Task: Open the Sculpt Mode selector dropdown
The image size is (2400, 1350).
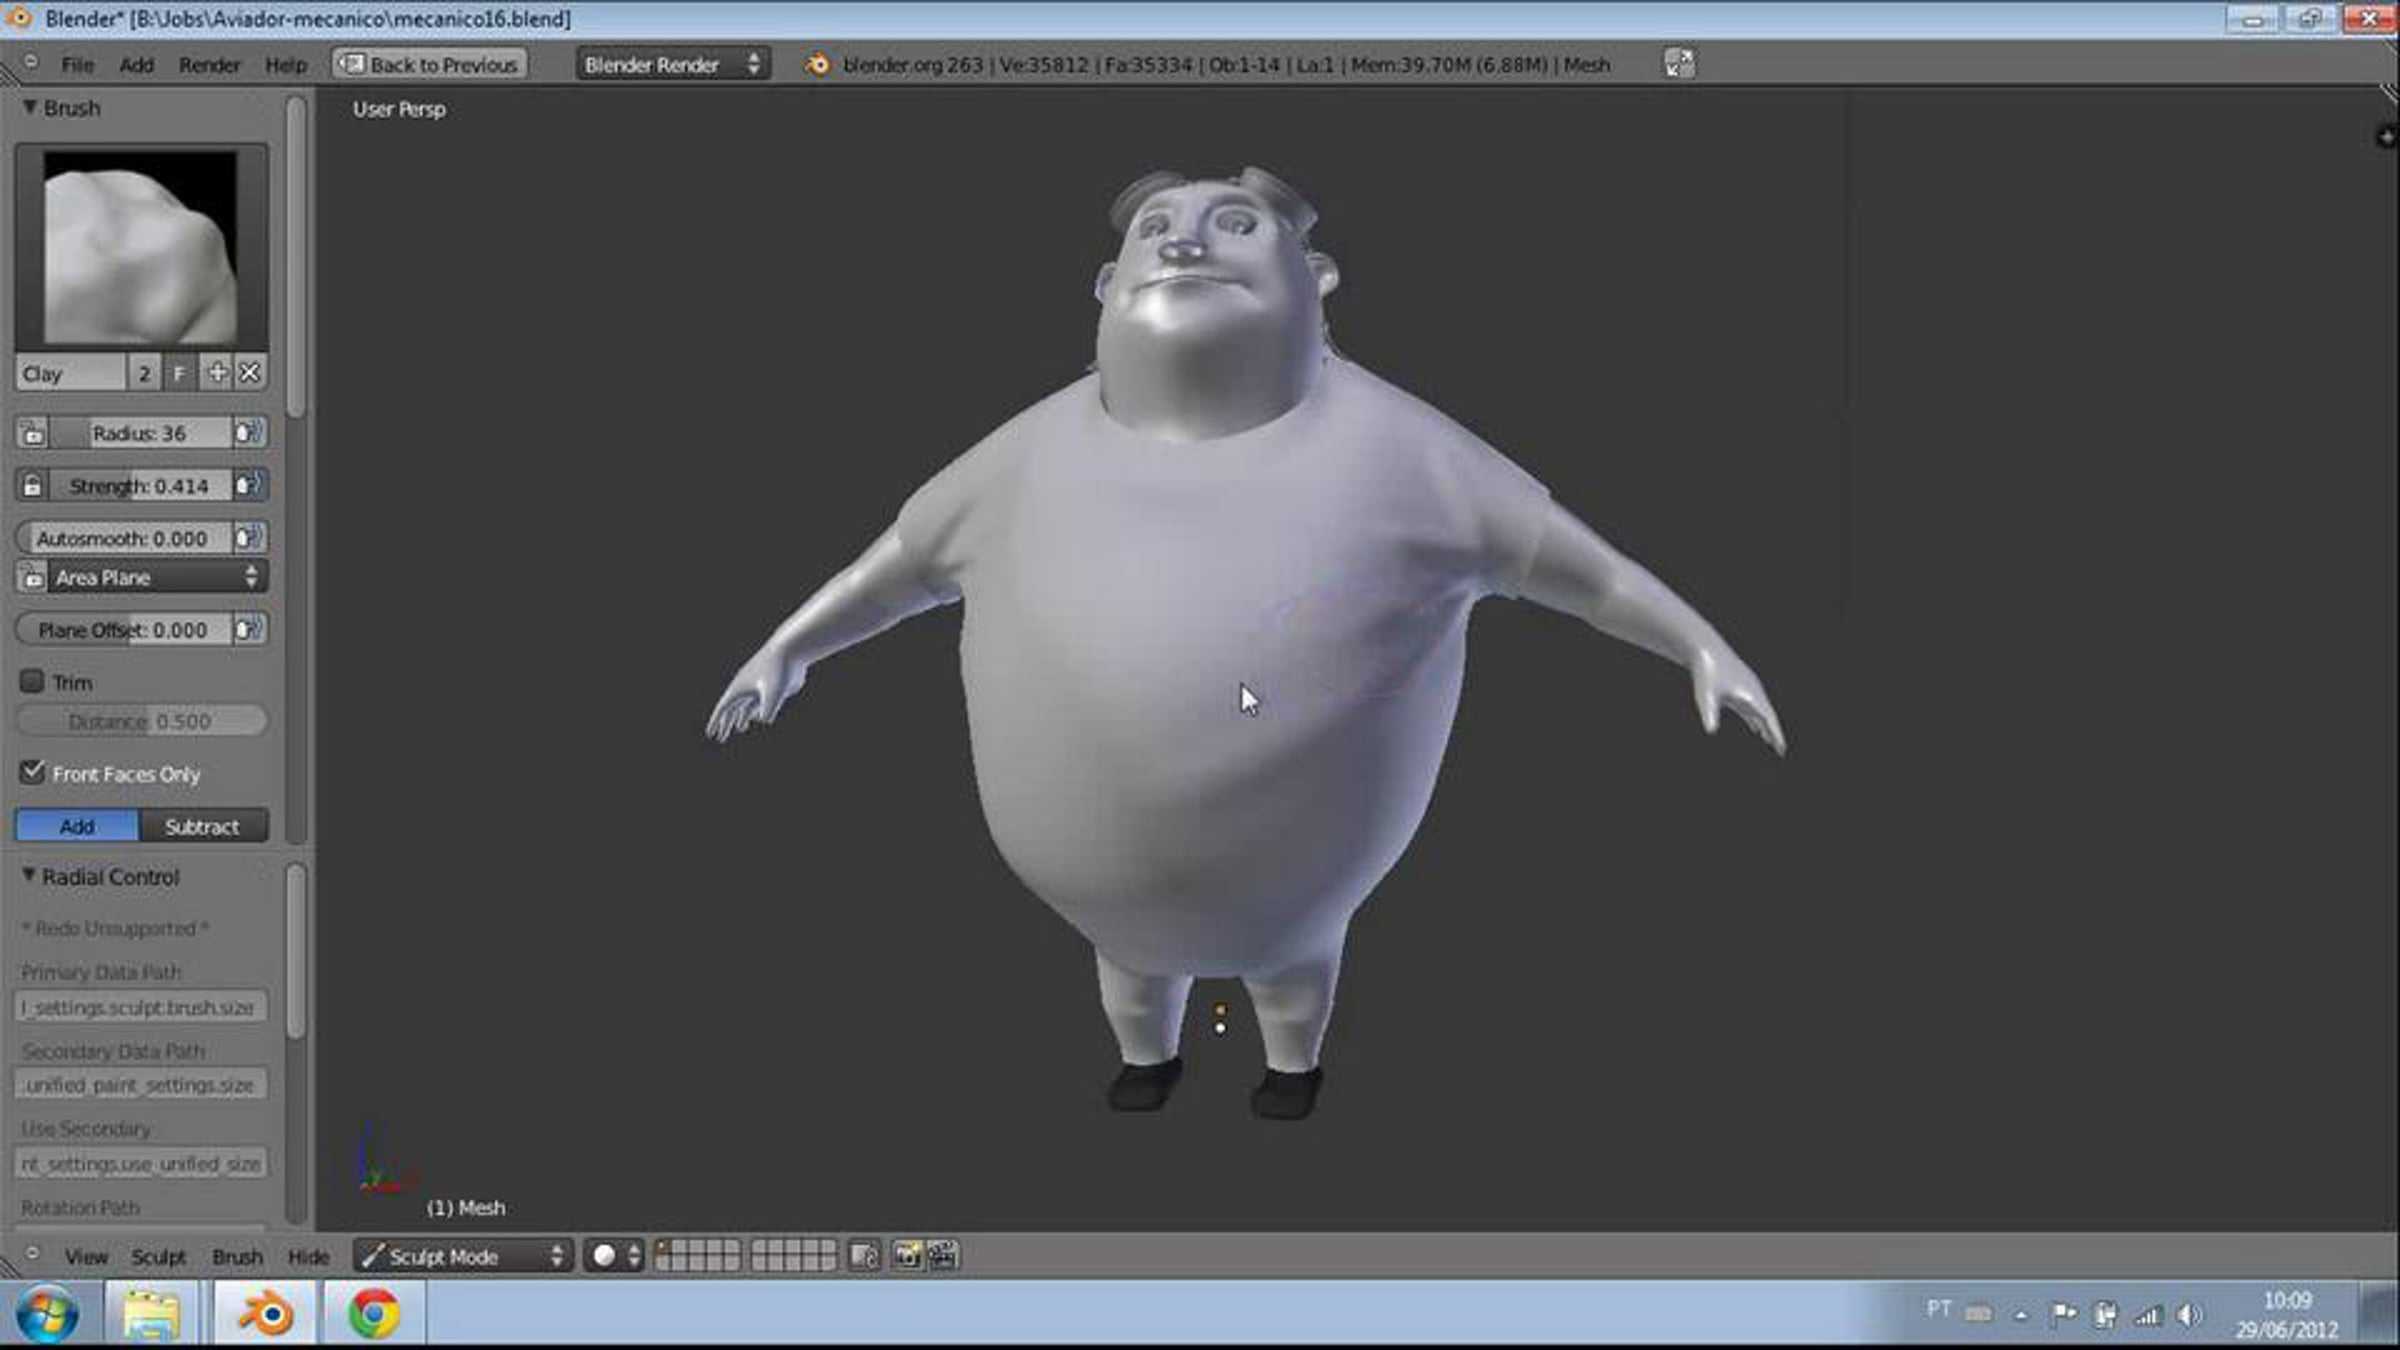Action: point(464,1256)
